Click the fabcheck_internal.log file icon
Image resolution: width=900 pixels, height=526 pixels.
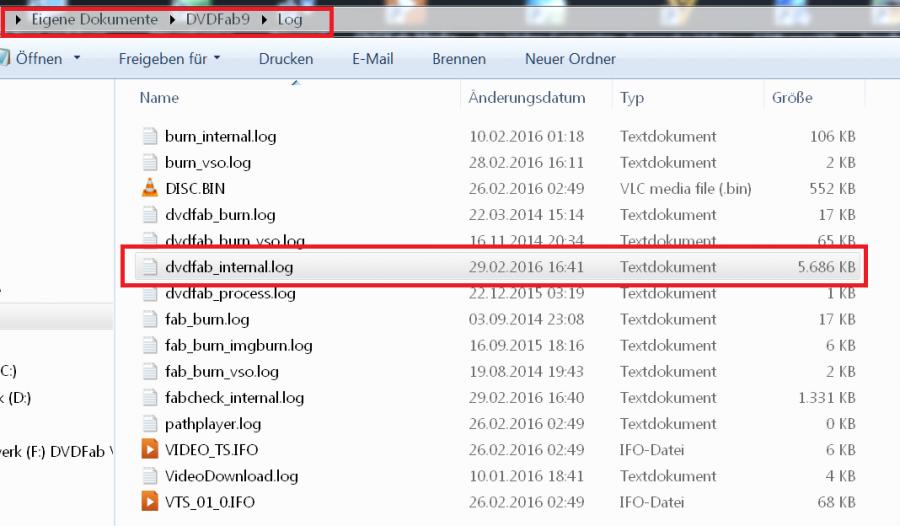click(x=150, y=398)
